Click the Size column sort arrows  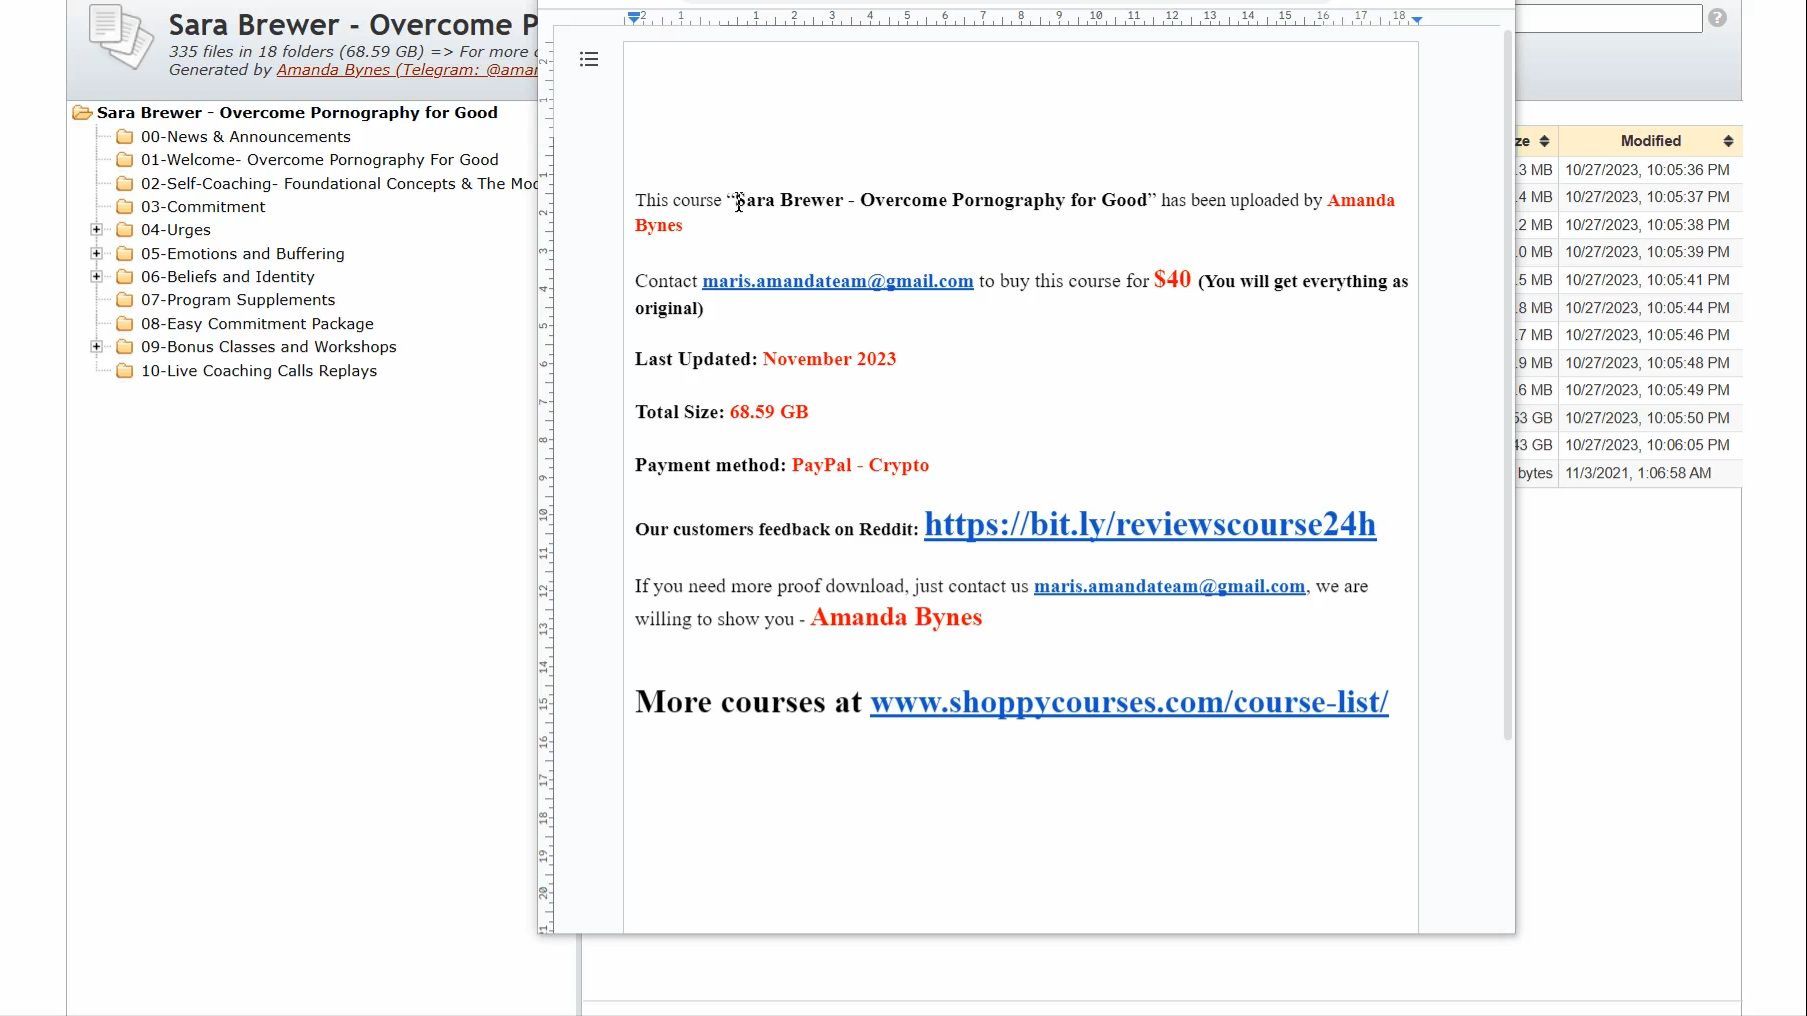click(1544, 141)
